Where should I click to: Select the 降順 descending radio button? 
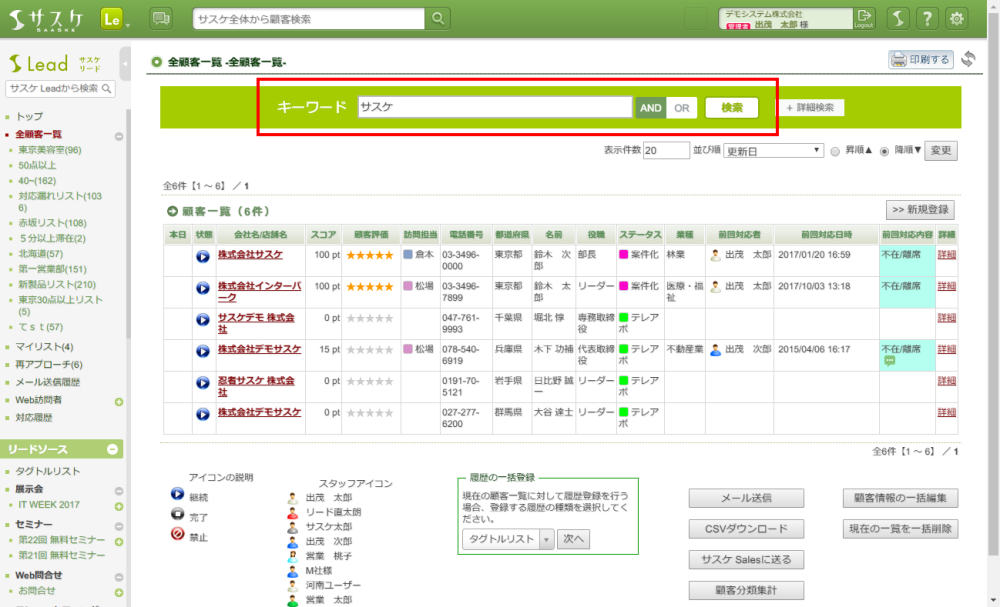point(884,152)
